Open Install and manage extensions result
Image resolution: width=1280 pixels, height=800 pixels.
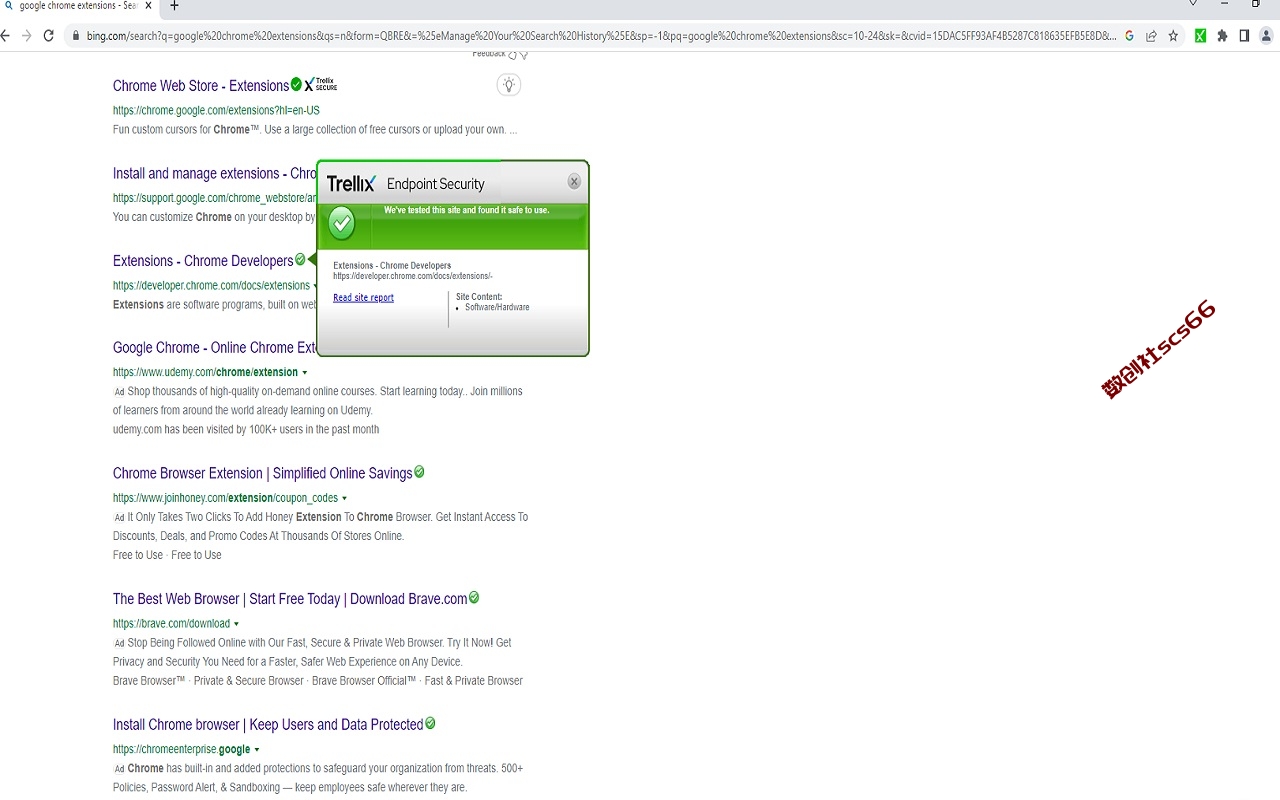214,174
